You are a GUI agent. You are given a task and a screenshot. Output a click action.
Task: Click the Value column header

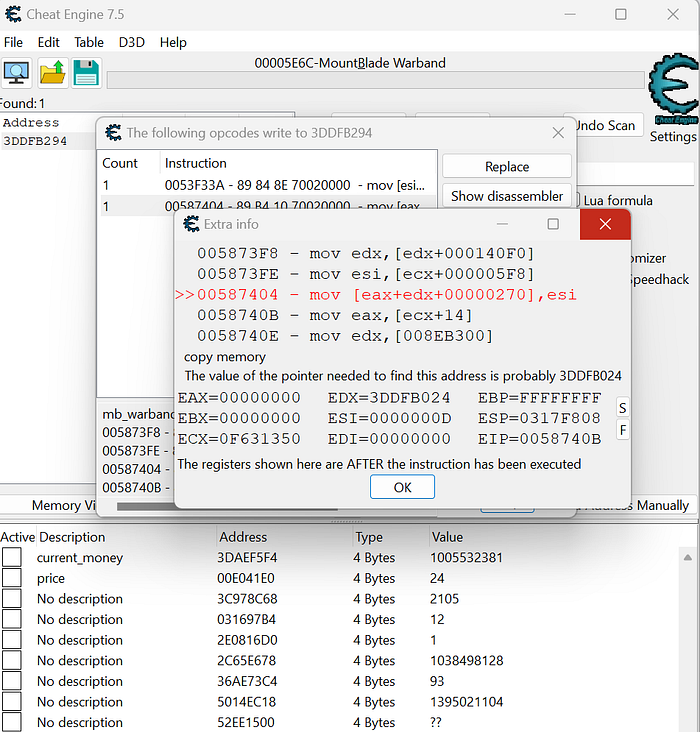tap(447, 537)
